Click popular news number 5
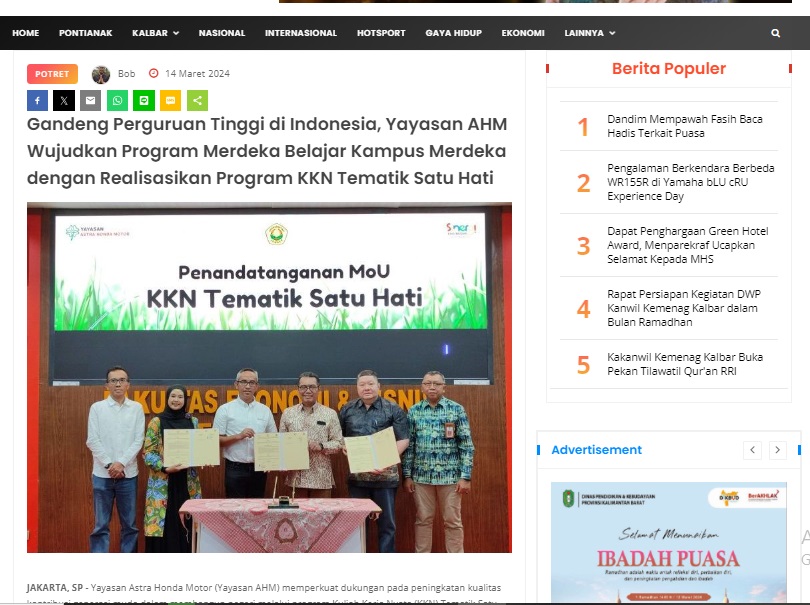Screen dimensions: 810x605 click(583, 365)
